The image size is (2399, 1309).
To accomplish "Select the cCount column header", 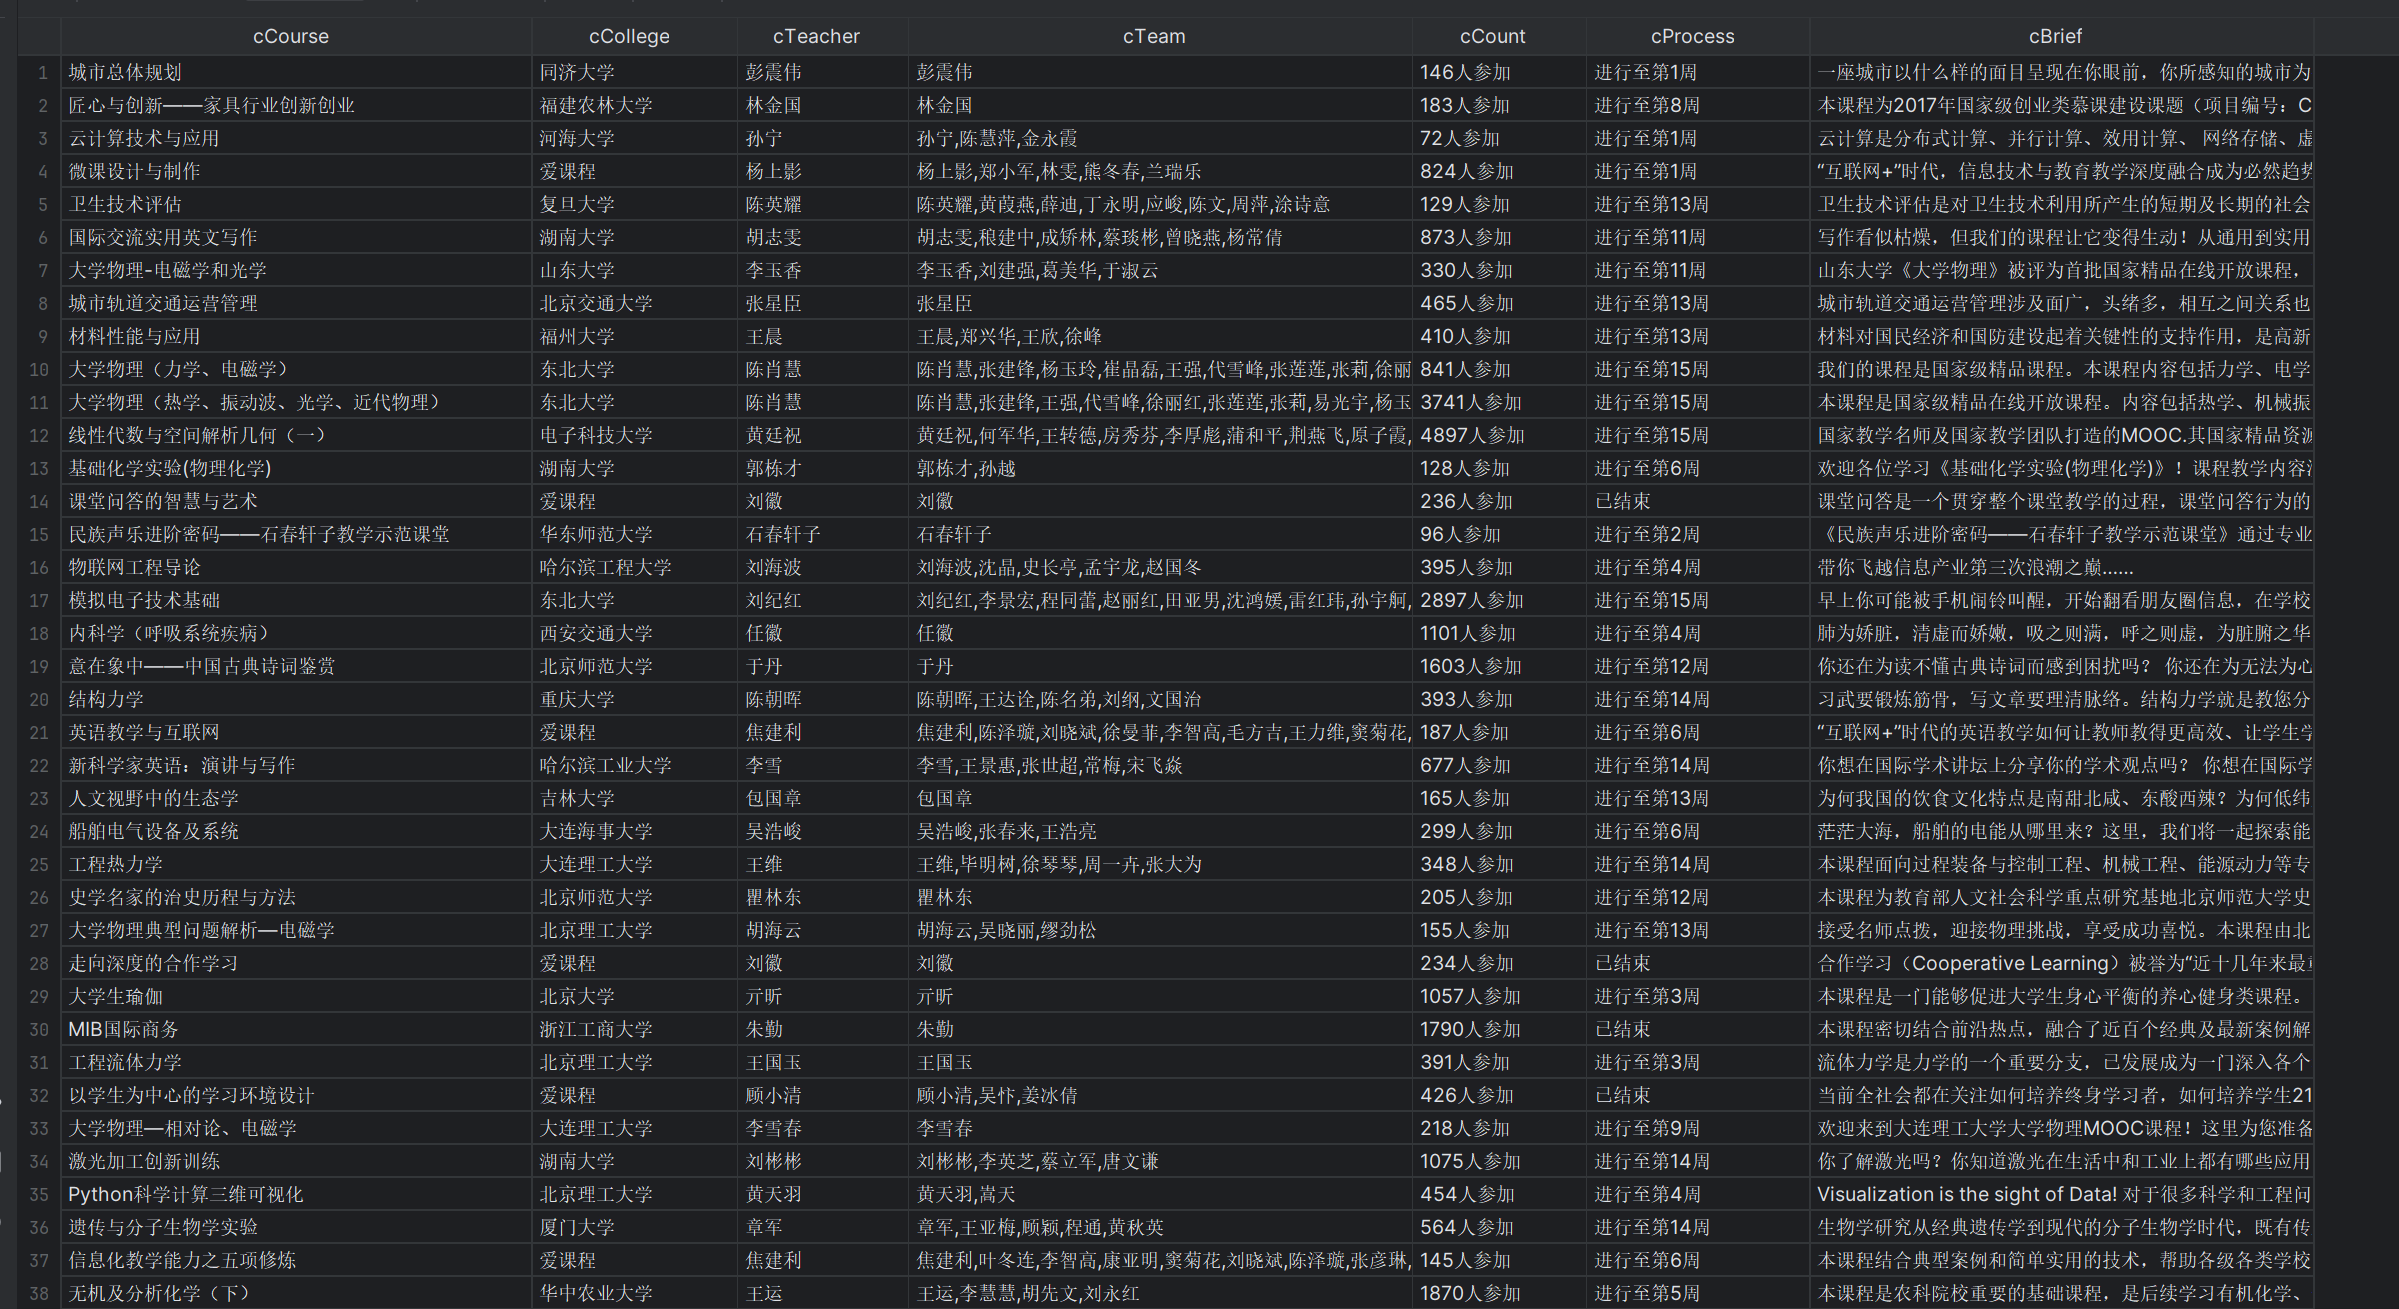I will tap(1492, 37).
